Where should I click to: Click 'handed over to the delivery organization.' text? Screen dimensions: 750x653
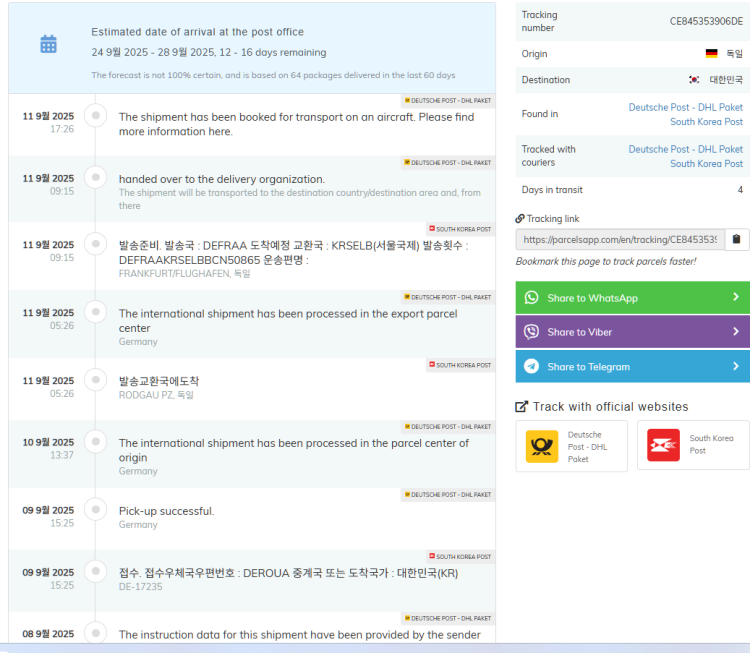pos(222,179)
